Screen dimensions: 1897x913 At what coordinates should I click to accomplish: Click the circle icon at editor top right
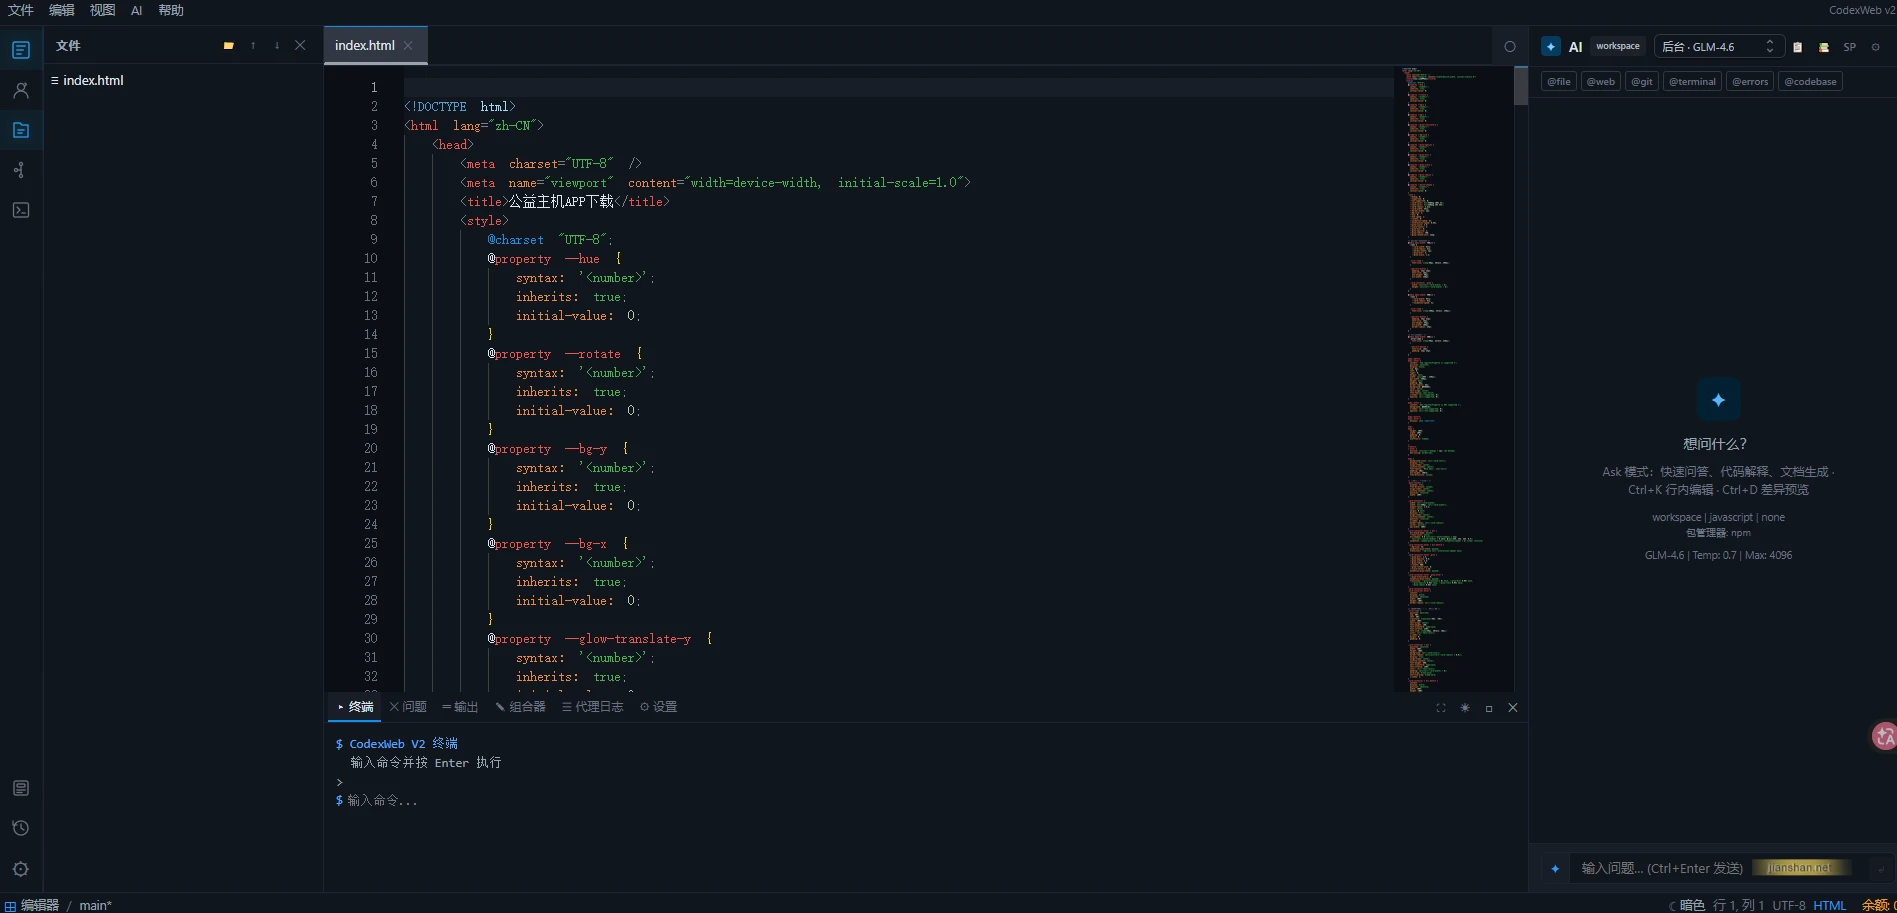click(x=1510, y=46)
